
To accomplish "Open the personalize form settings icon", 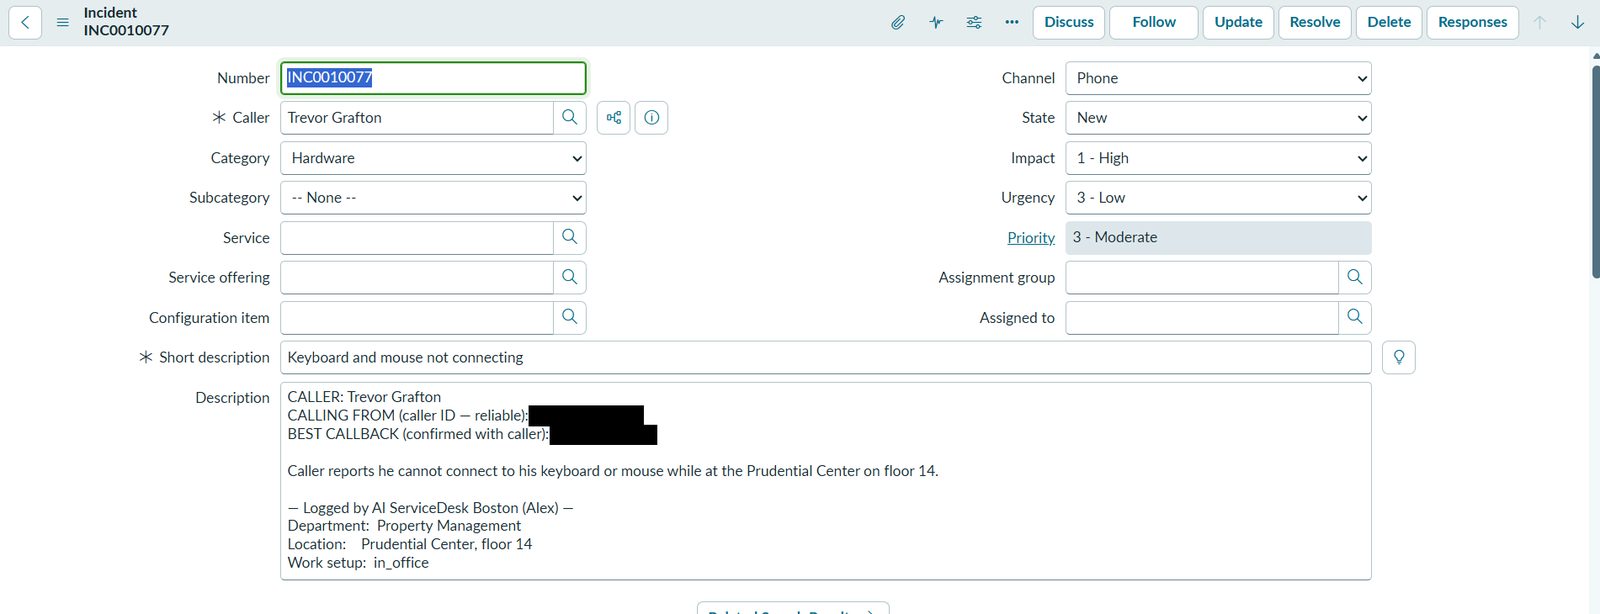I will 974,22.
